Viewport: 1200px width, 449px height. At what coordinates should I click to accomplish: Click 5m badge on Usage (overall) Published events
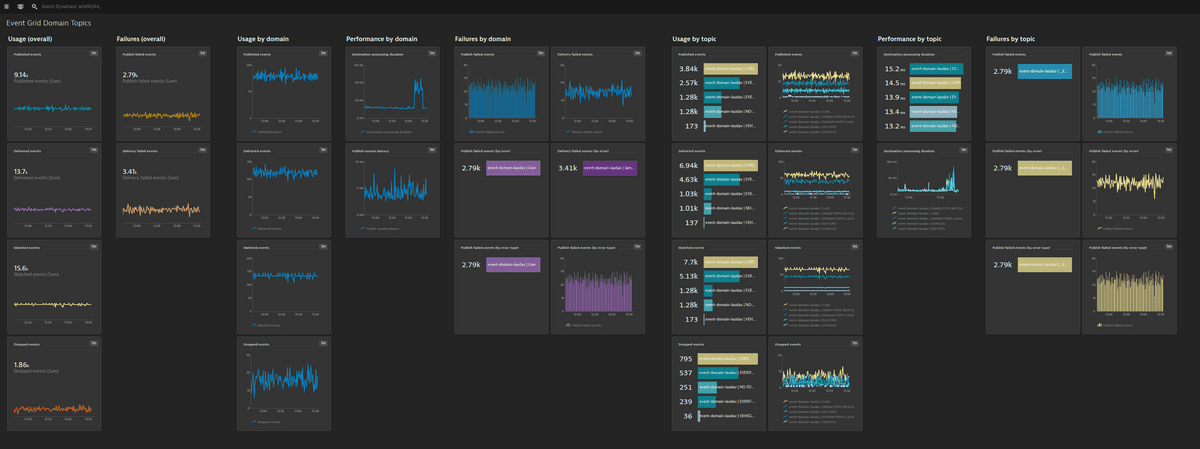93,53
